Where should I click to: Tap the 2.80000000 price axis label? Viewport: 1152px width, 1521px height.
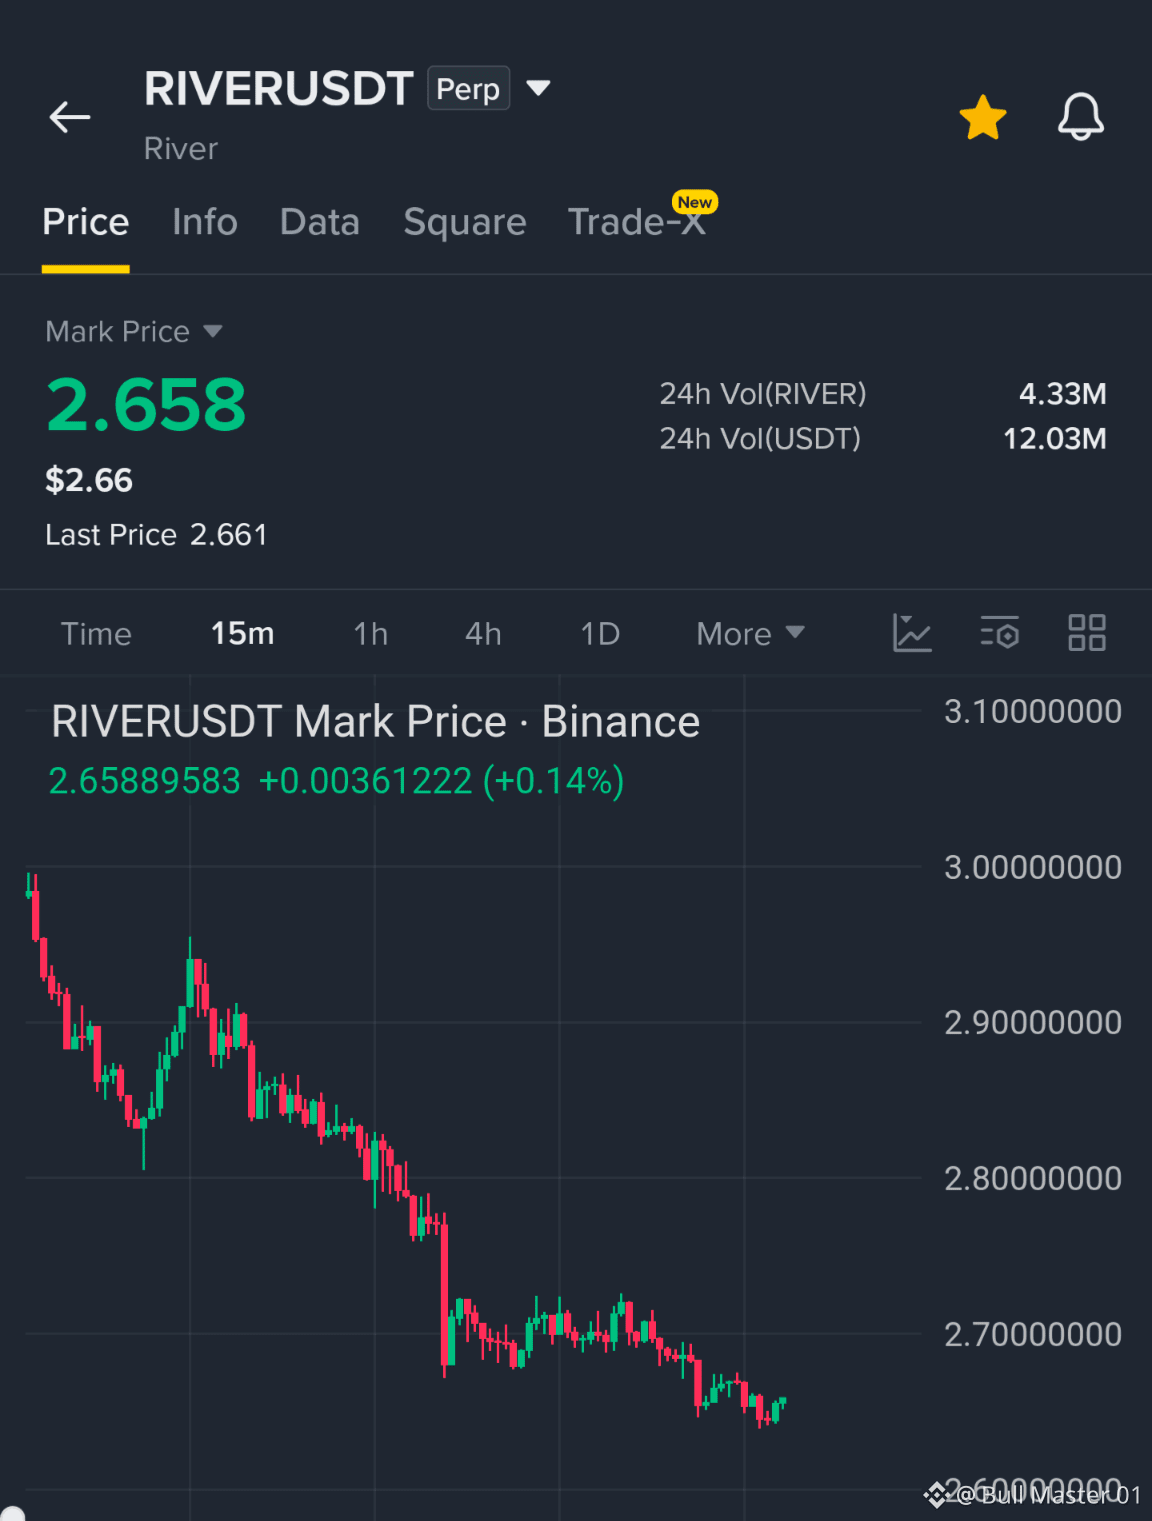(1033, 1178)
